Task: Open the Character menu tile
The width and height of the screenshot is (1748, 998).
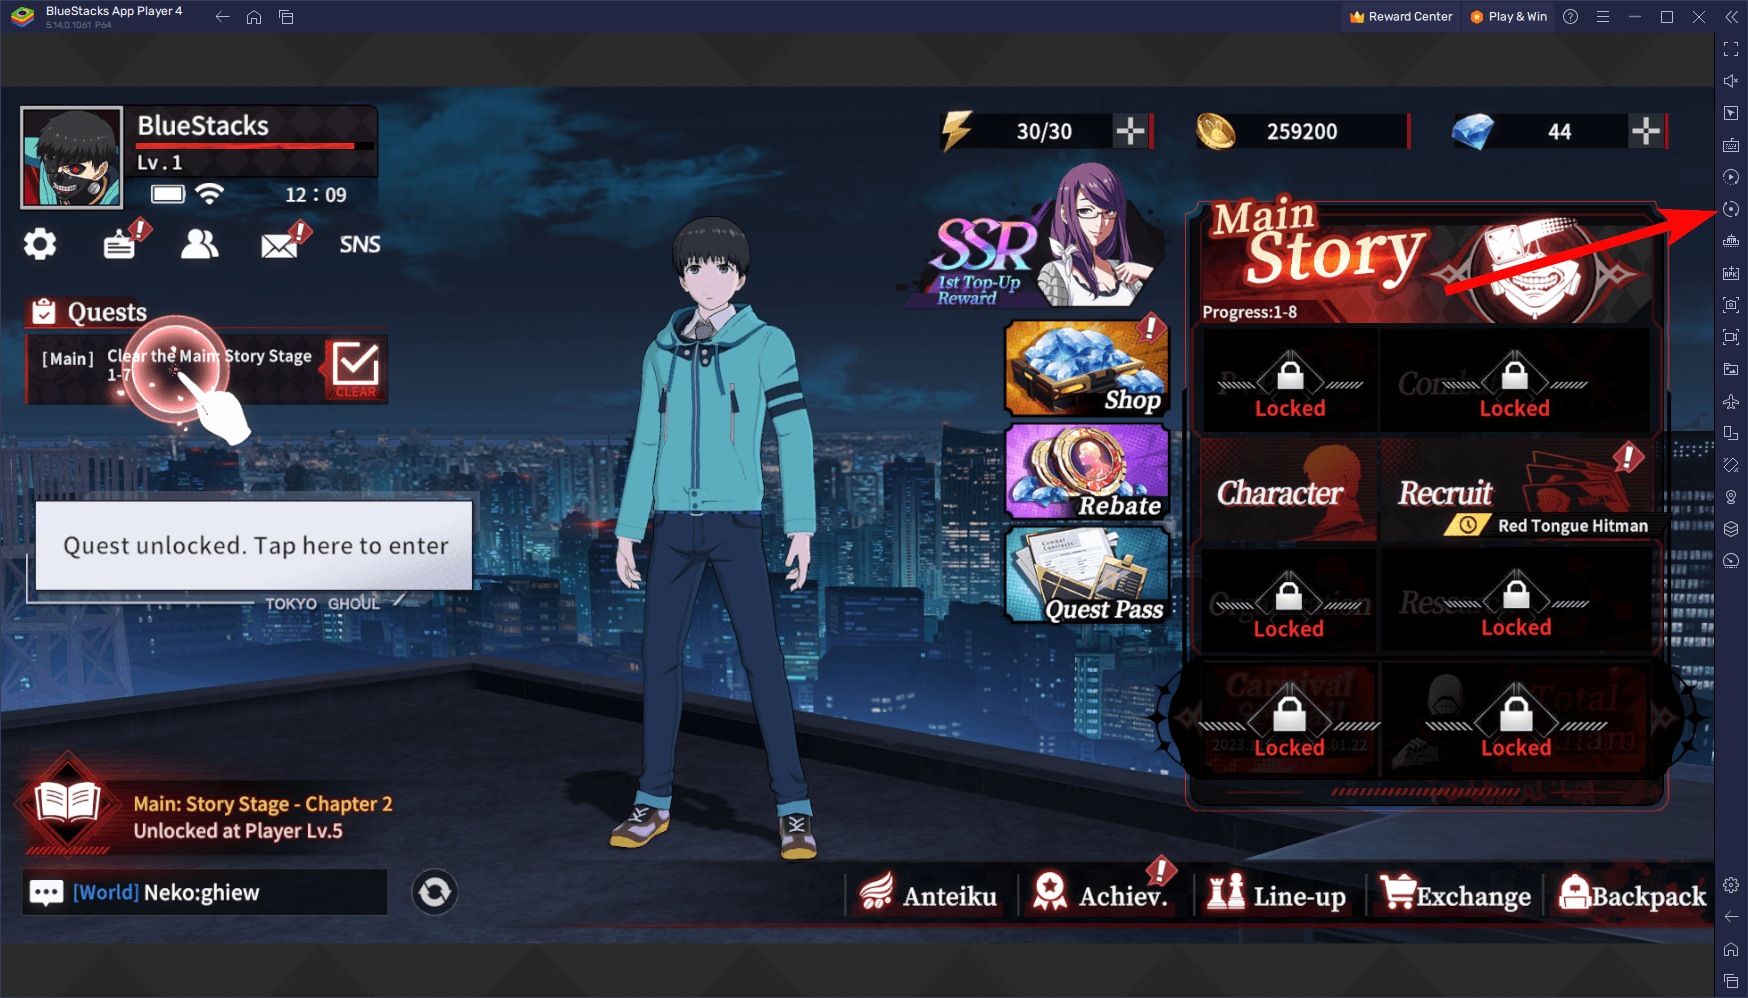Action: [1288, 491]
